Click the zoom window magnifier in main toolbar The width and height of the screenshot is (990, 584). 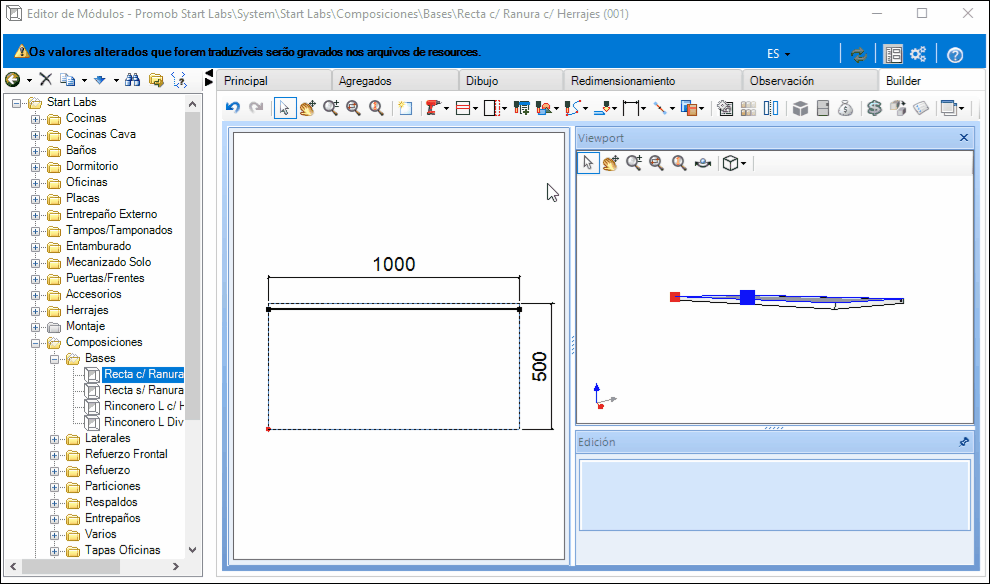click(354, 108)
